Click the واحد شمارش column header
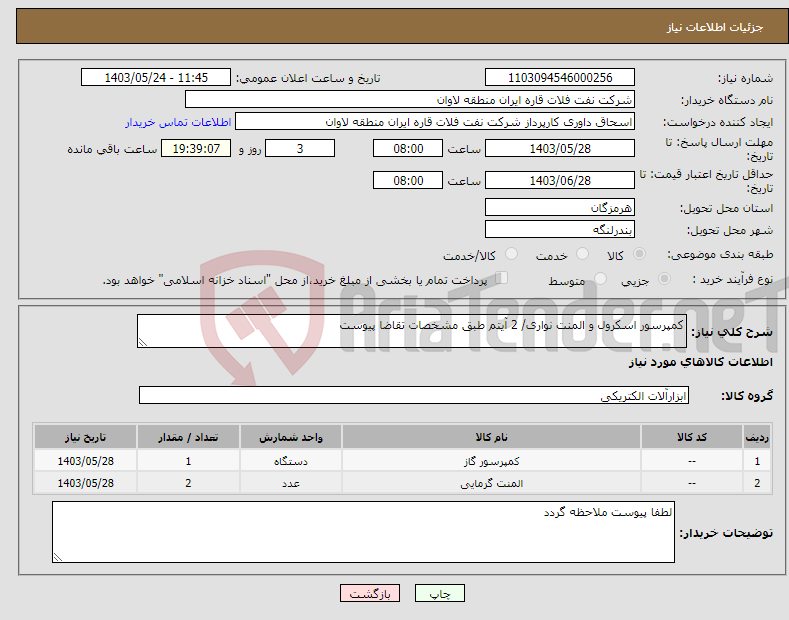Image resolution: width=789 pixels, height=620 pixels. coord(291,437)
